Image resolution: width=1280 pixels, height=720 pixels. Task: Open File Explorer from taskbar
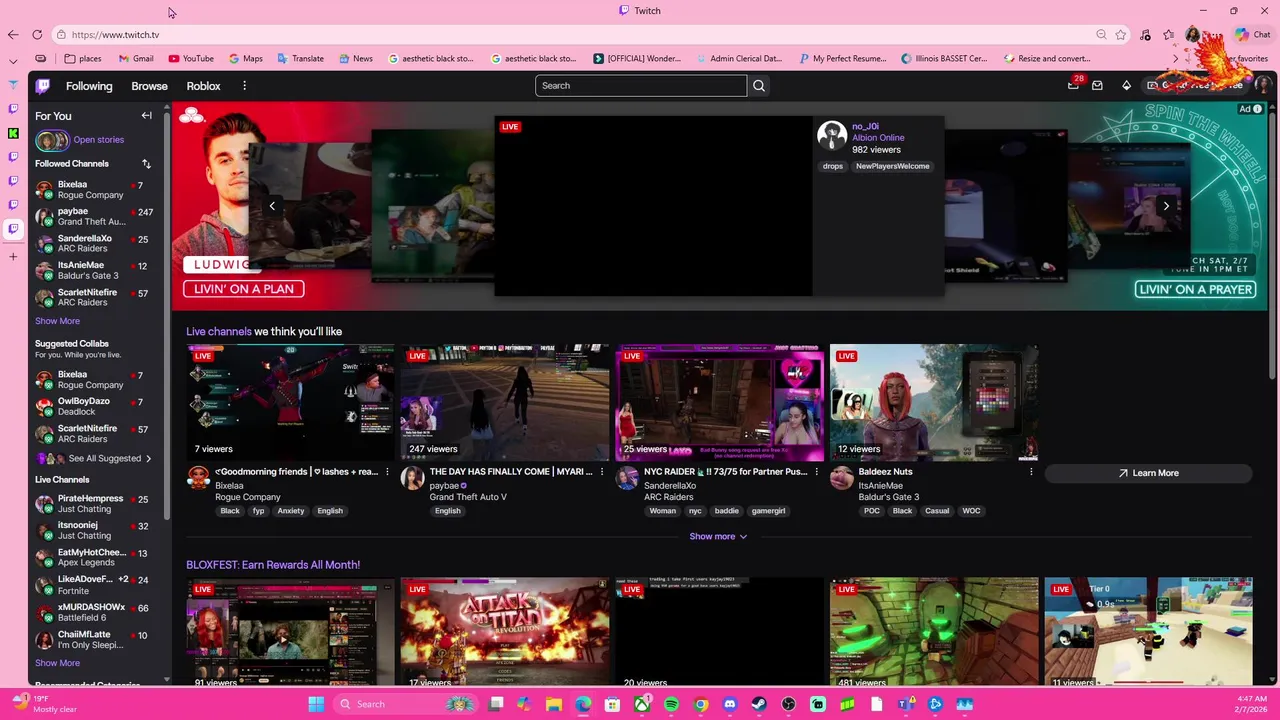coord(554,704)
